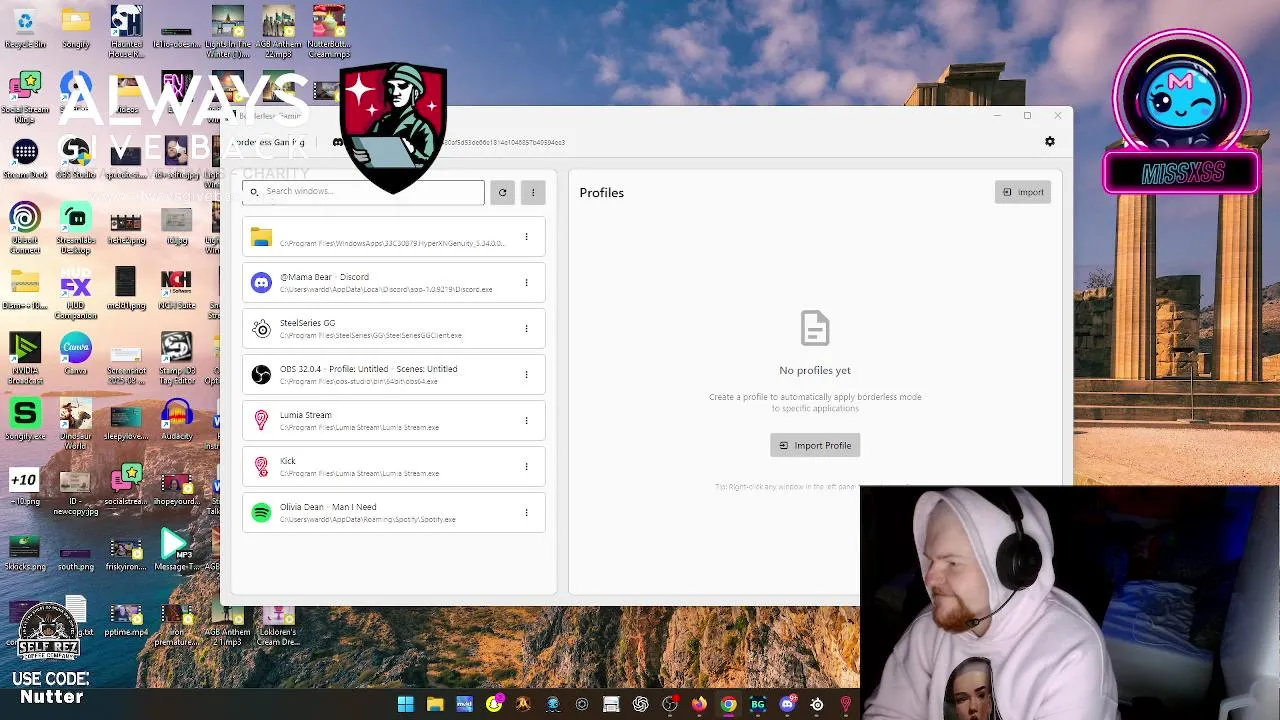Select the 'Olivia Dean - Man I Need' title
1280x720 pixels.
tap(328, 507)
